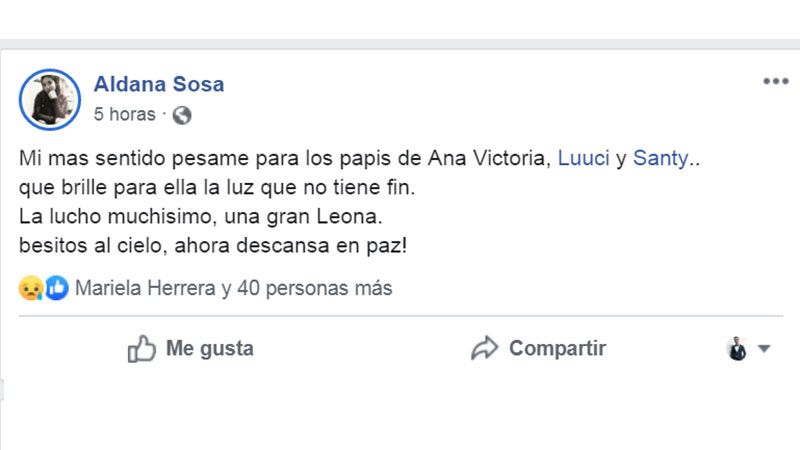Click the "5 horas" timestamp
This screenshot has height=450, width=800.
(x=125, y=115)
